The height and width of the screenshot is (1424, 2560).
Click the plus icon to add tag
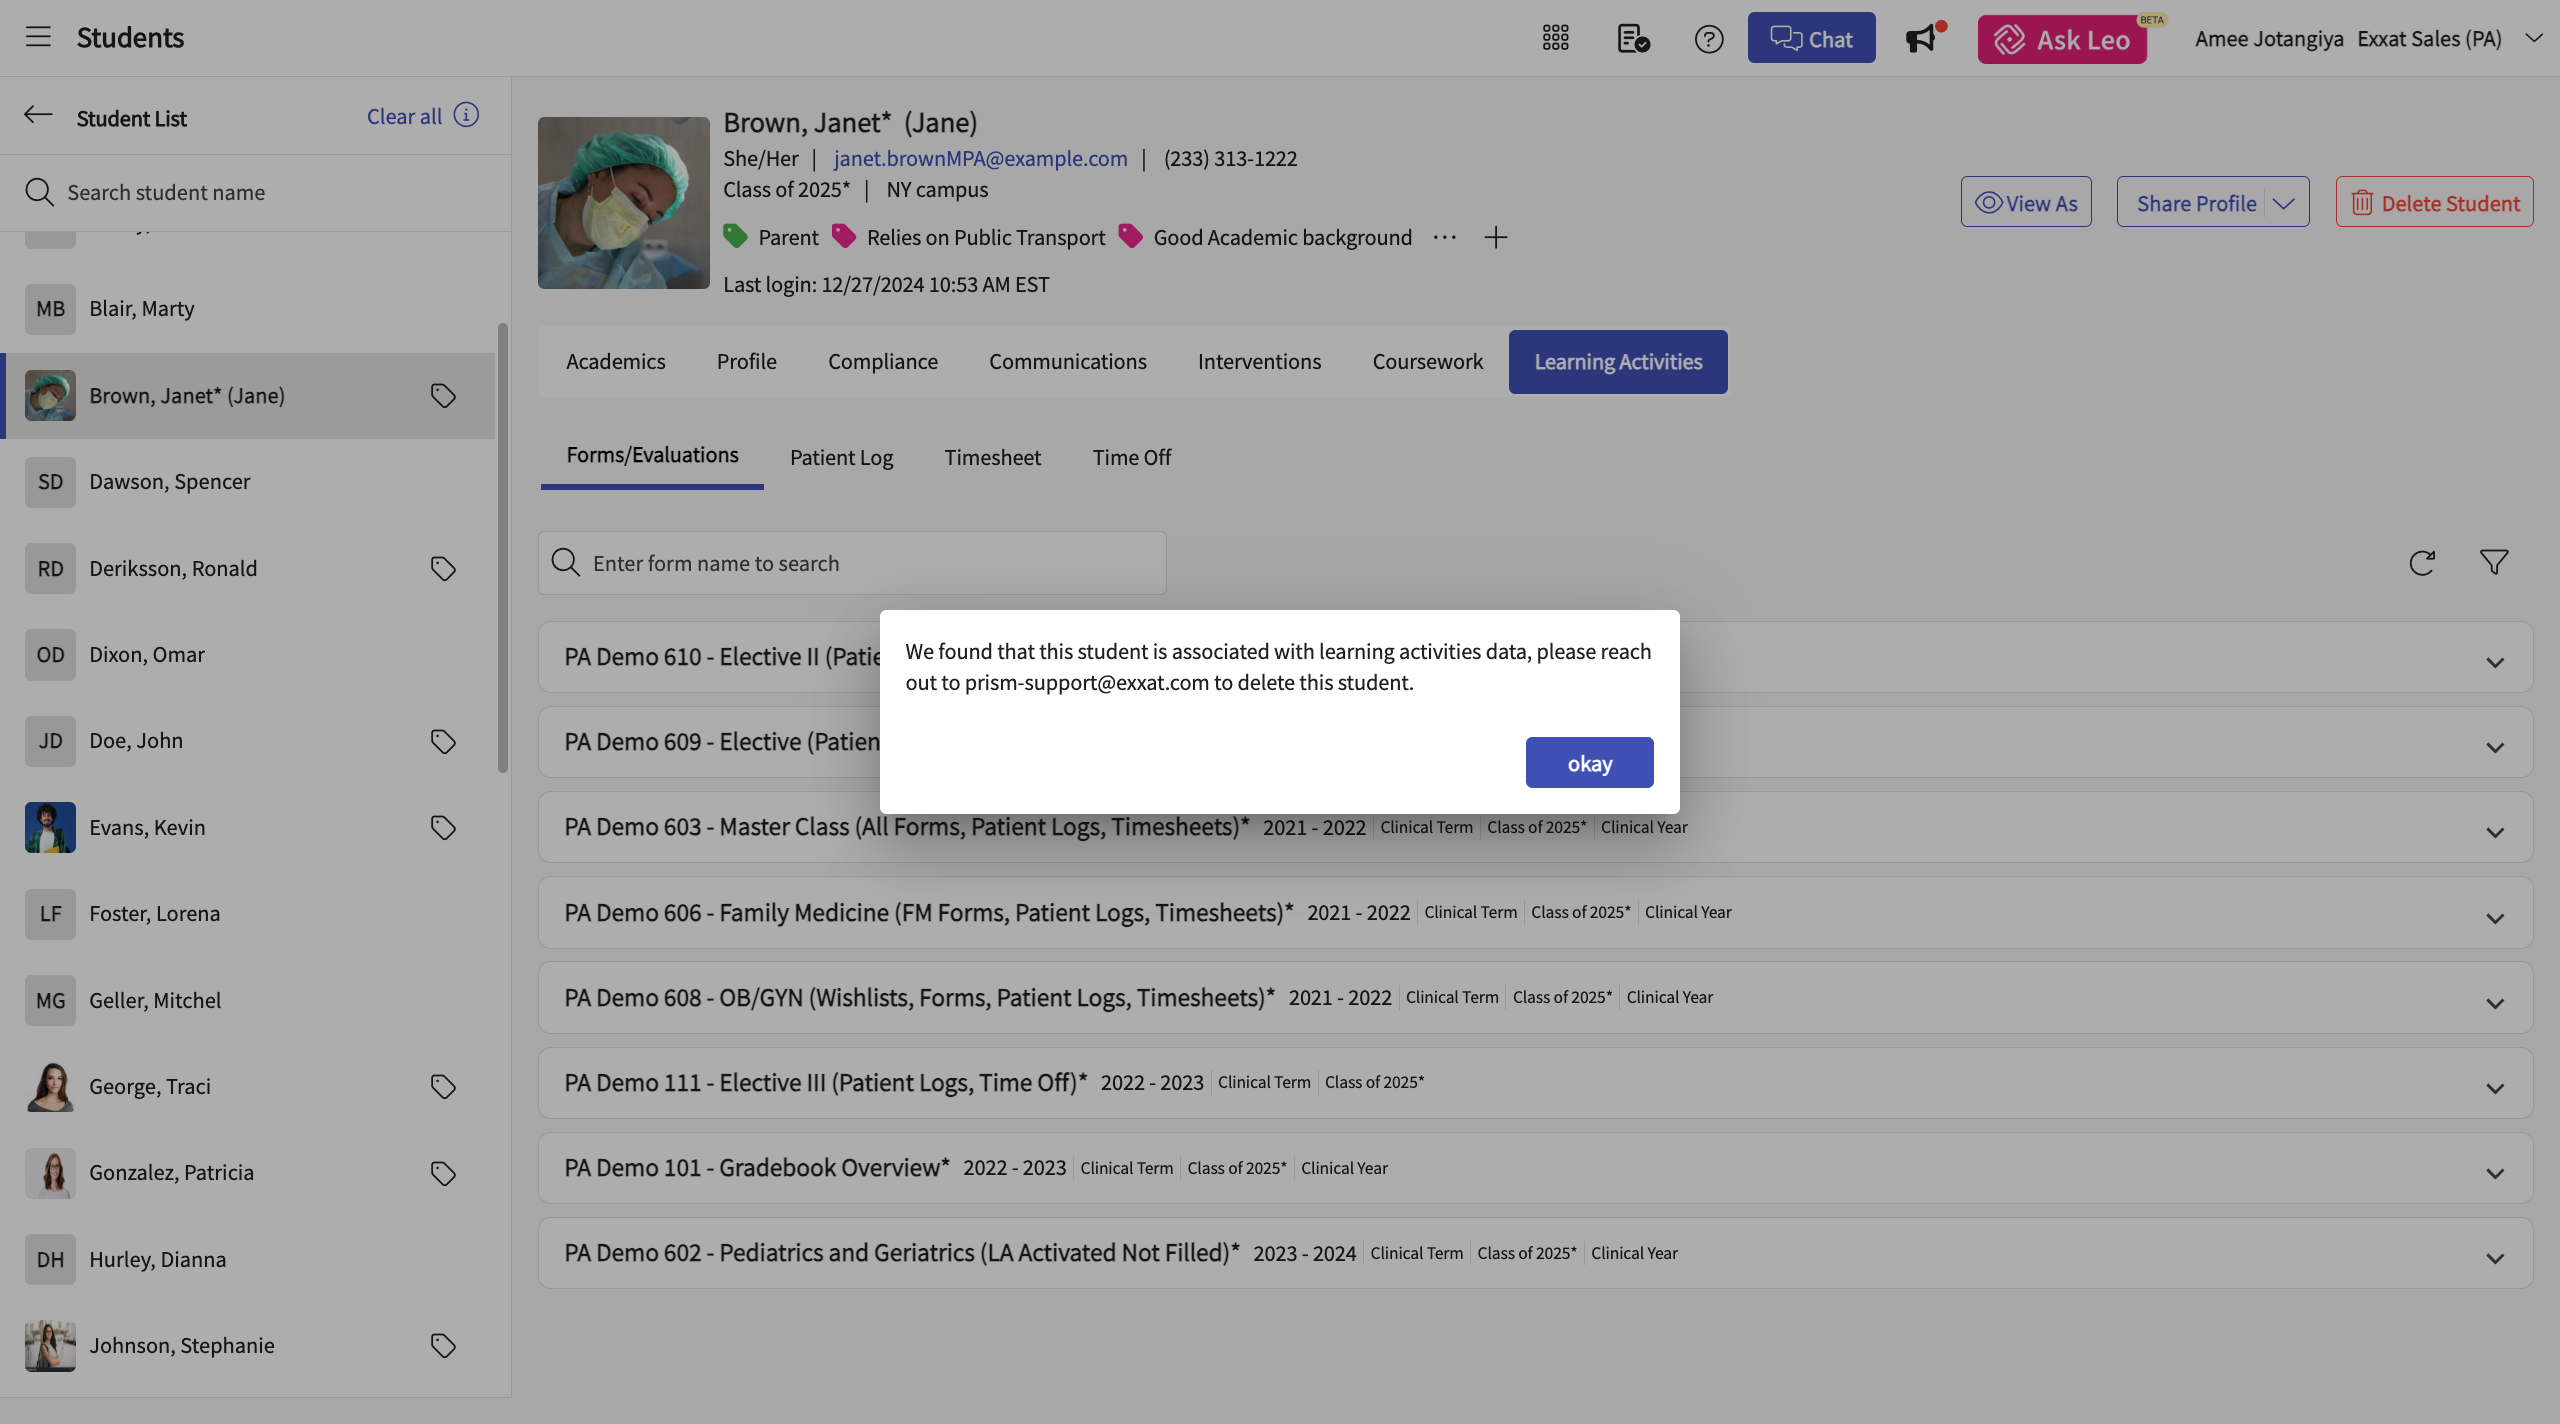1495,237
